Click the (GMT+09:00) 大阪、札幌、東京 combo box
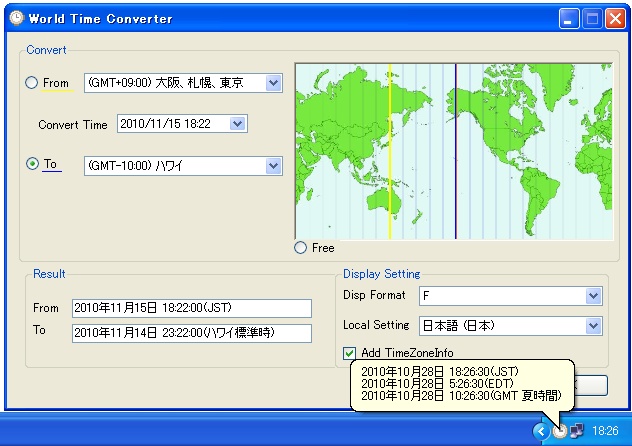 click(x=183, y=83)
